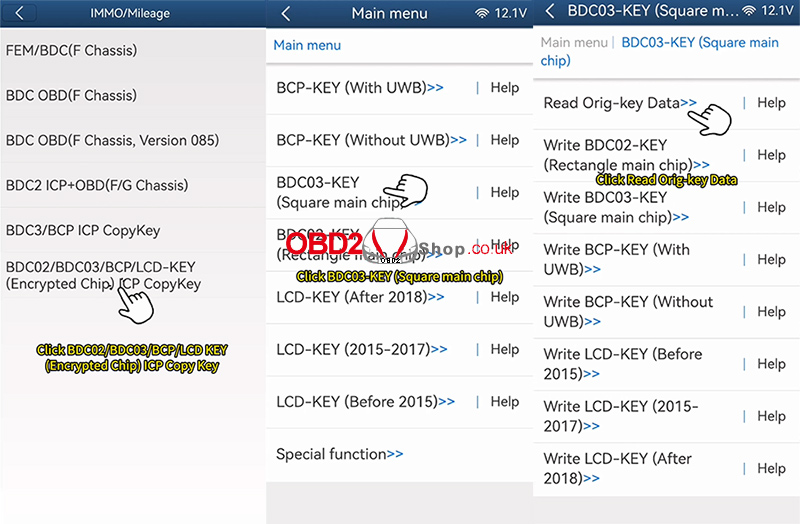The height and width of the screenshot is (524, 800).
Task: Select Write BDC03-KEY (Square main chip)
Action: [616, 207]
